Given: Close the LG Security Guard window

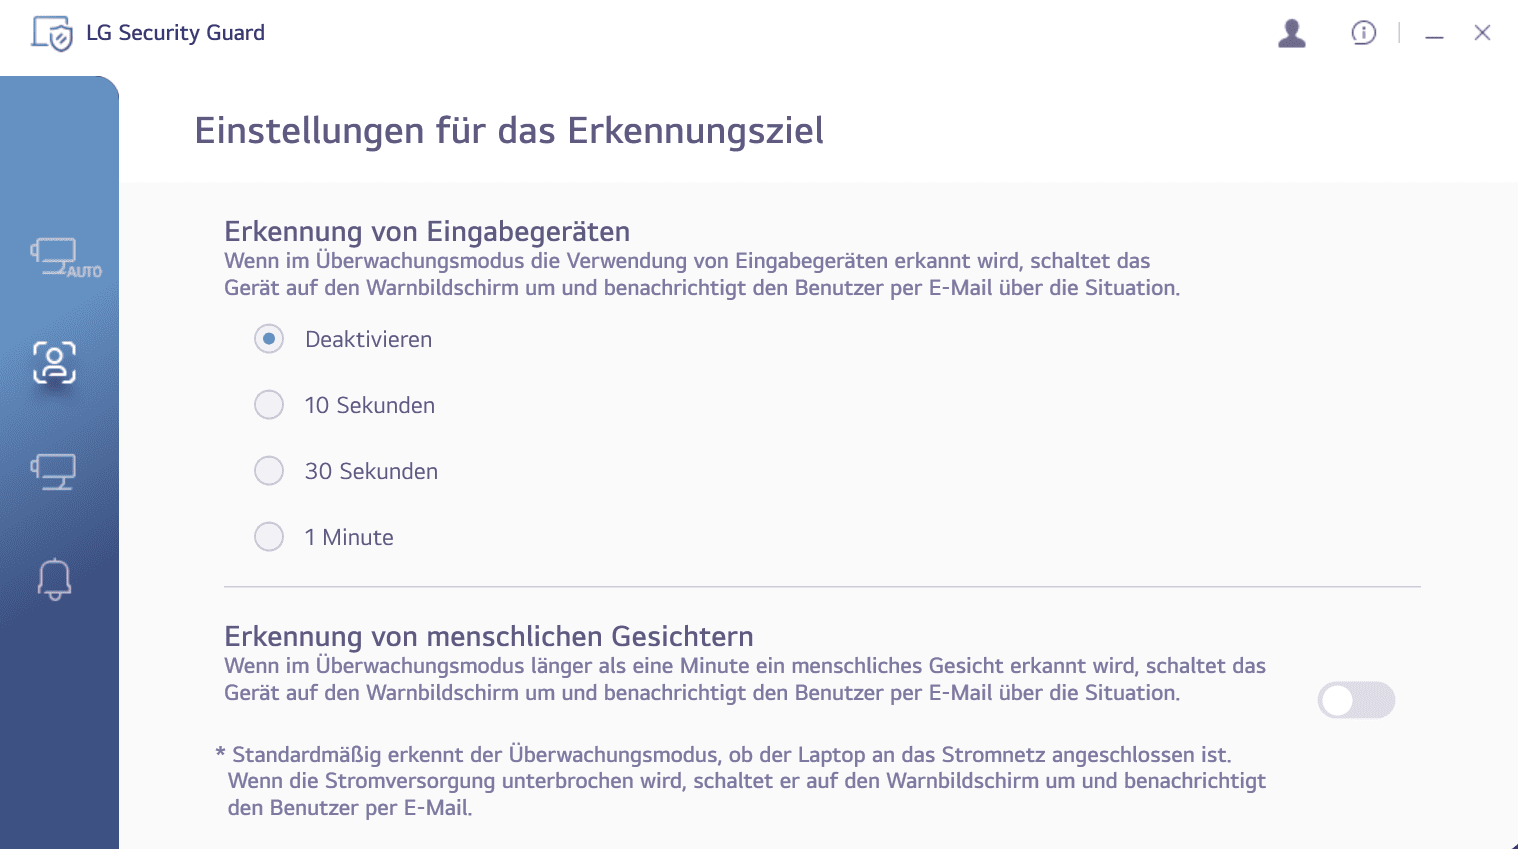Looking at the screenshot, I should pos(1482,33).
